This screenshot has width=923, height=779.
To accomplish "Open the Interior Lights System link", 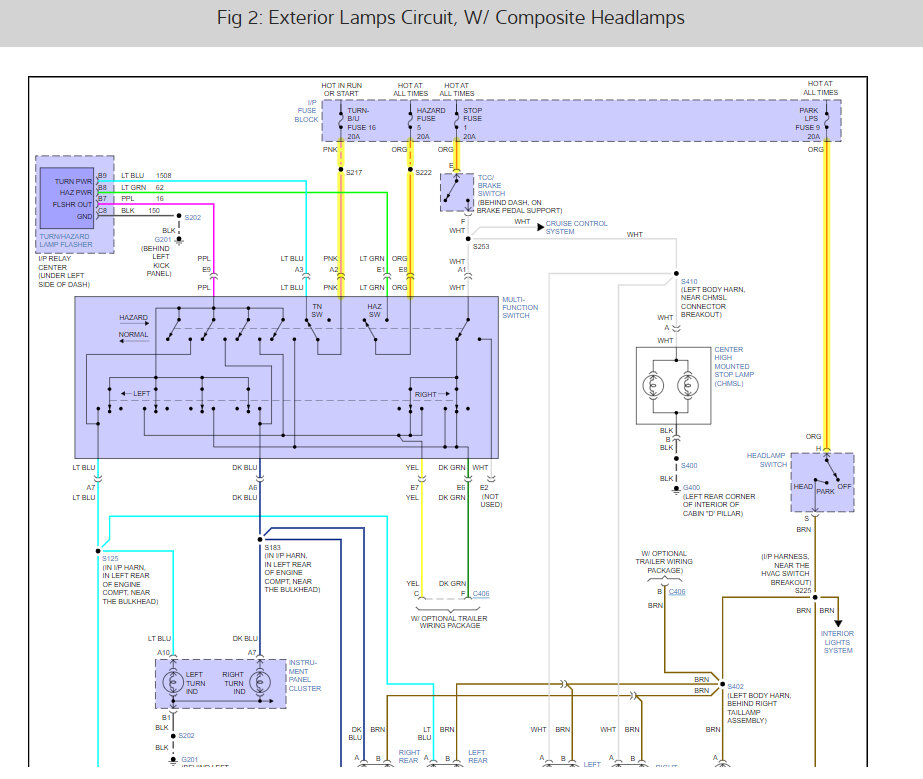I will pos(838,642).
